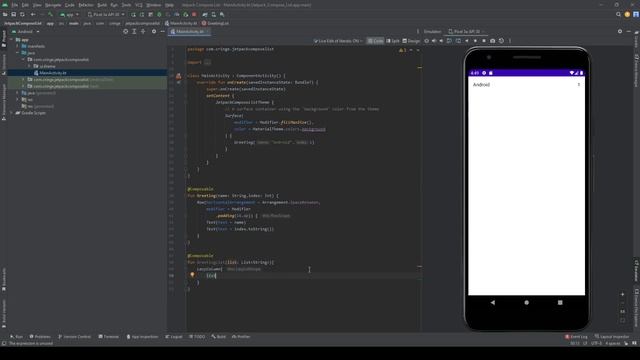Select the MainActivity.kt editor tab

pyautogui.click(x=190, y=31)
